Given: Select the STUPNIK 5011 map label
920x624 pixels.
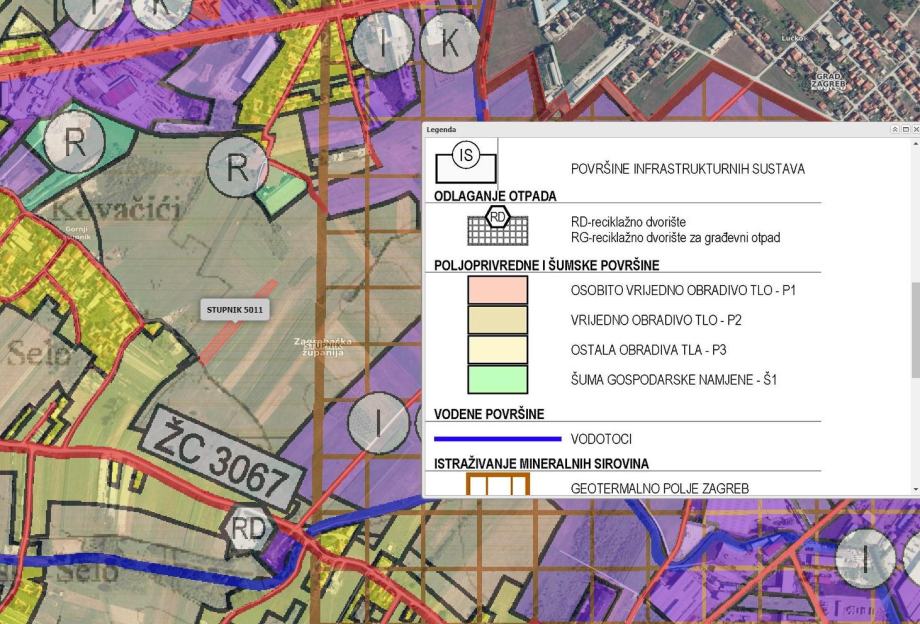Looking at the screenshot, I should coord(235,310).
